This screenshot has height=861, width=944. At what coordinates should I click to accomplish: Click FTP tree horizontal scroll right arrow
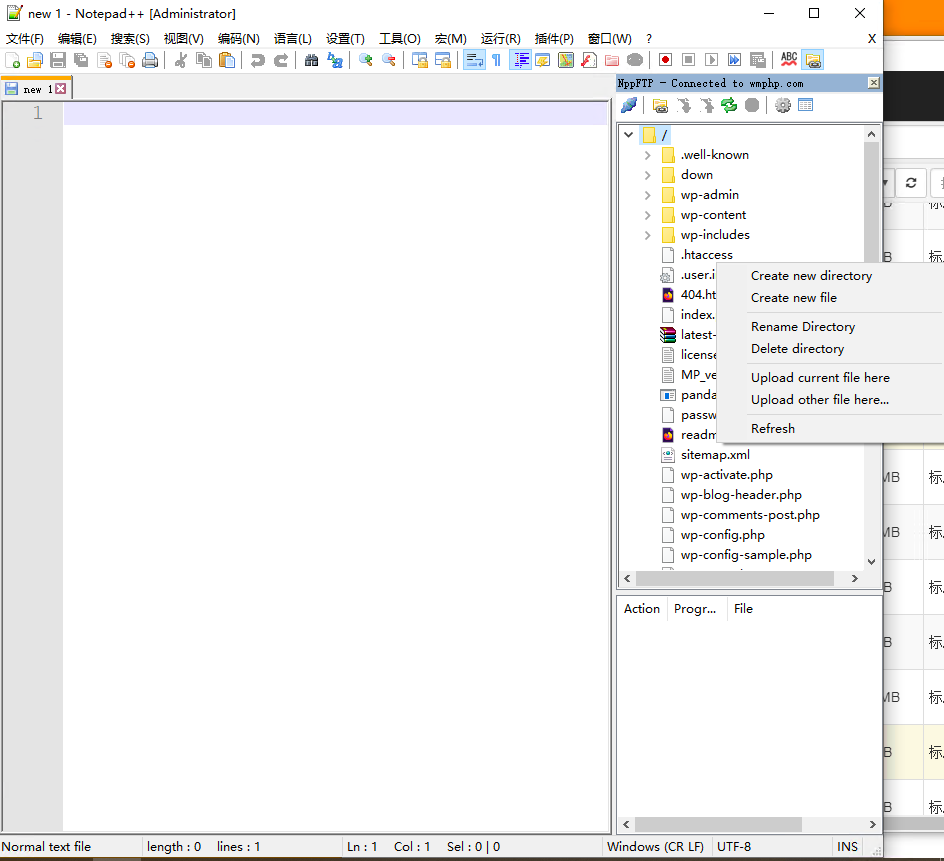pos(854,579)
